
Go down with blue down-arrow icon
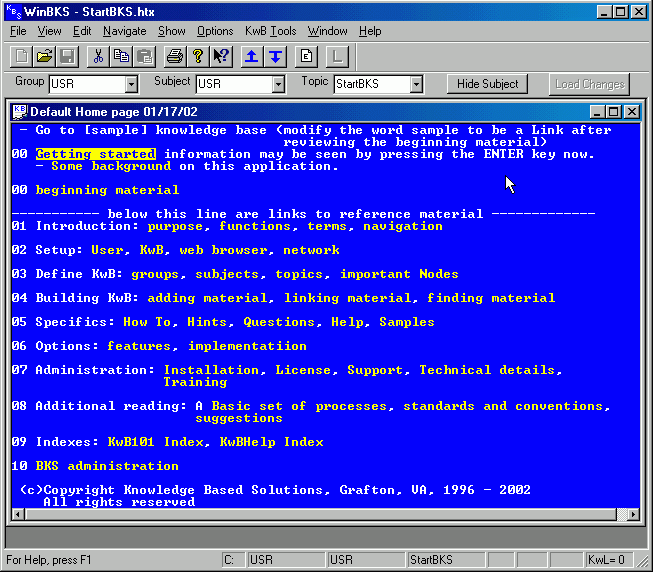point(275,56)
